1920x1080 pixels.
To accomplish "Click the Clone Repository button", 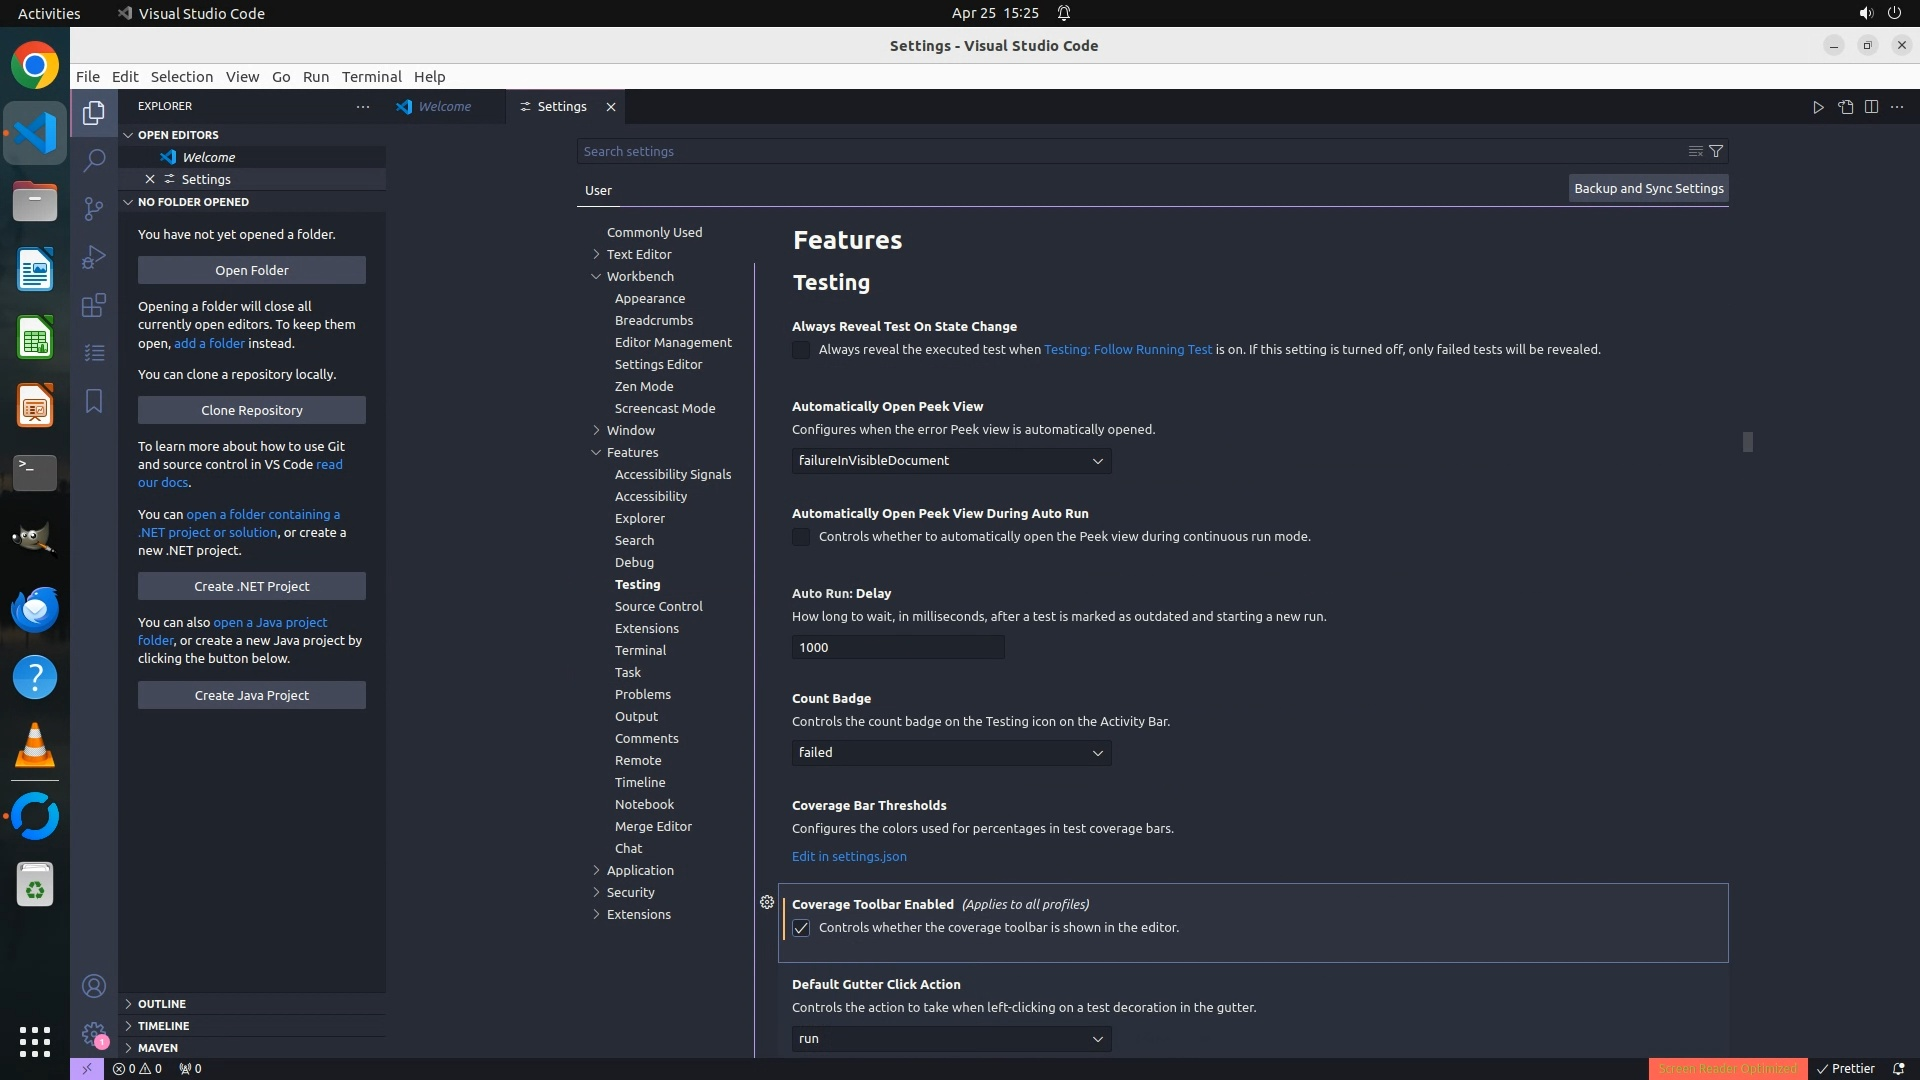I will (251, 410).
